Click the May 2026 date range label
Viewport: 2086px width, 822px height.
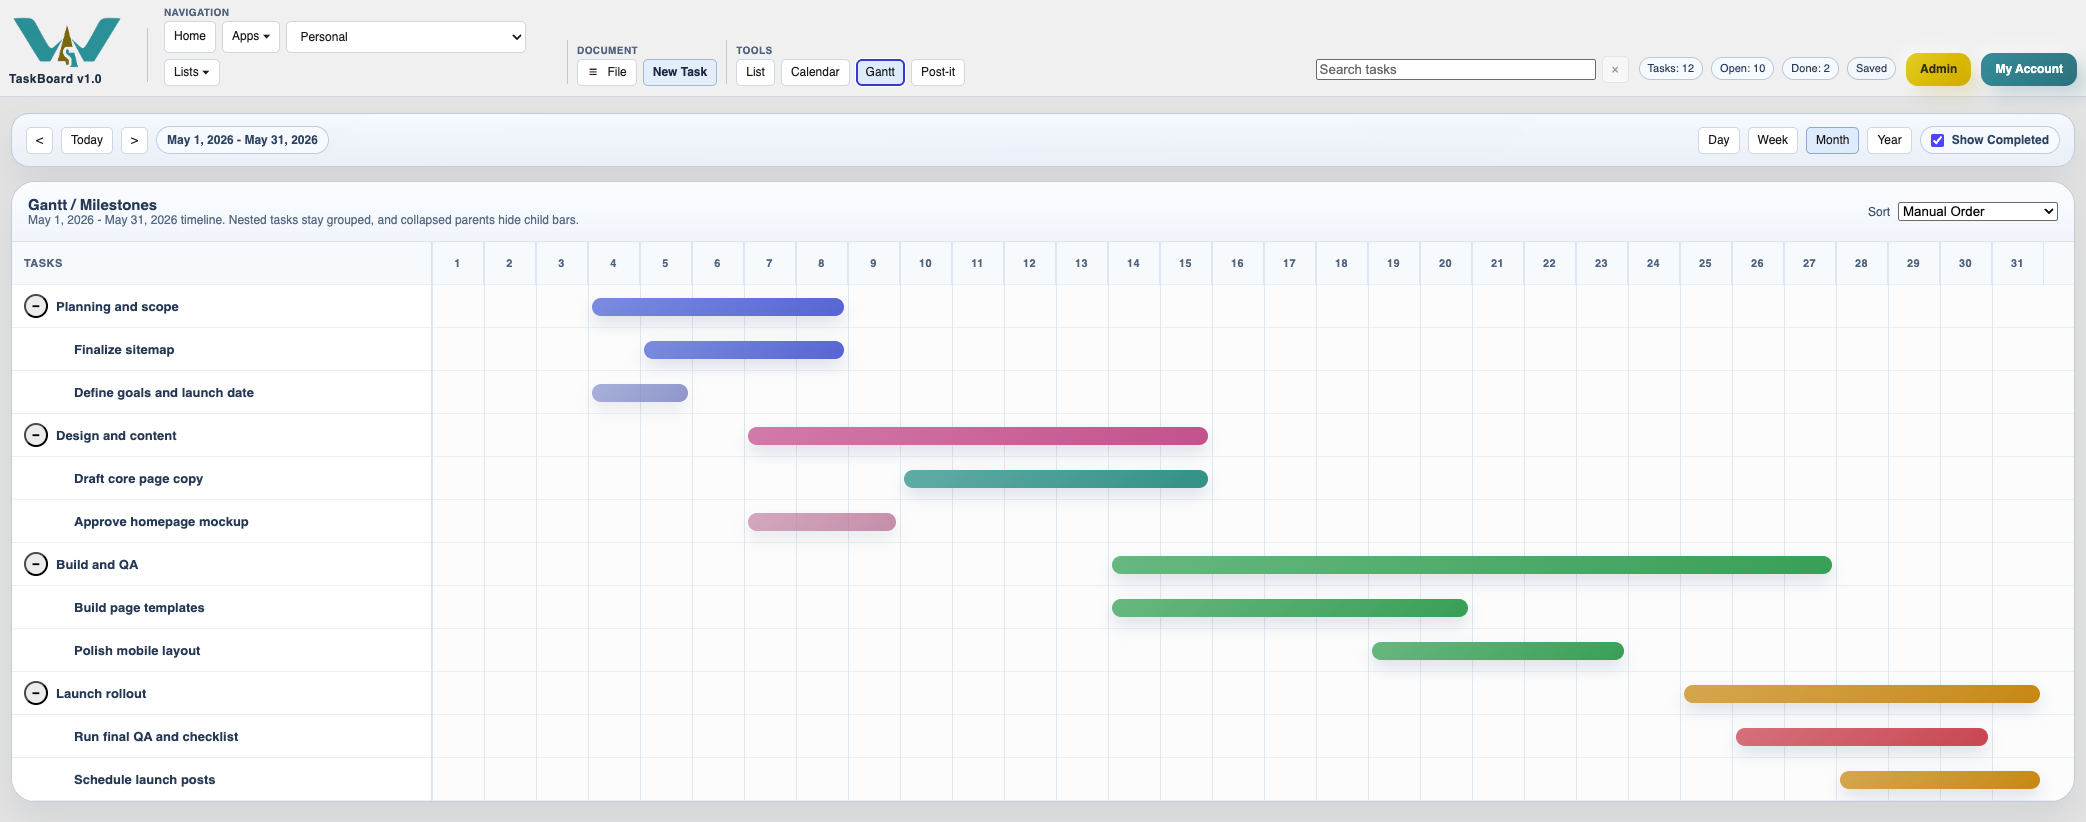pyautogui.click(x=242, y=140)
